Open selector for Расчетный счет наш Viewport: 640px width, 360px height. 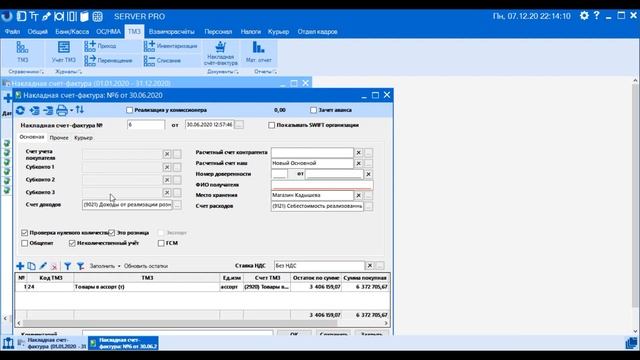pyautogui.click(x=368, y=163)
